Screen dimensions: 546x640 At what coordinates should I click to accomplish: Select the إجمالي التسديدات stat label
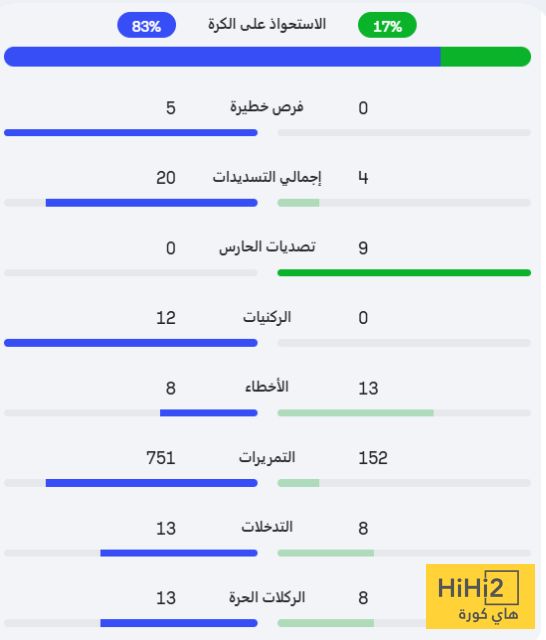click(267, 178)
